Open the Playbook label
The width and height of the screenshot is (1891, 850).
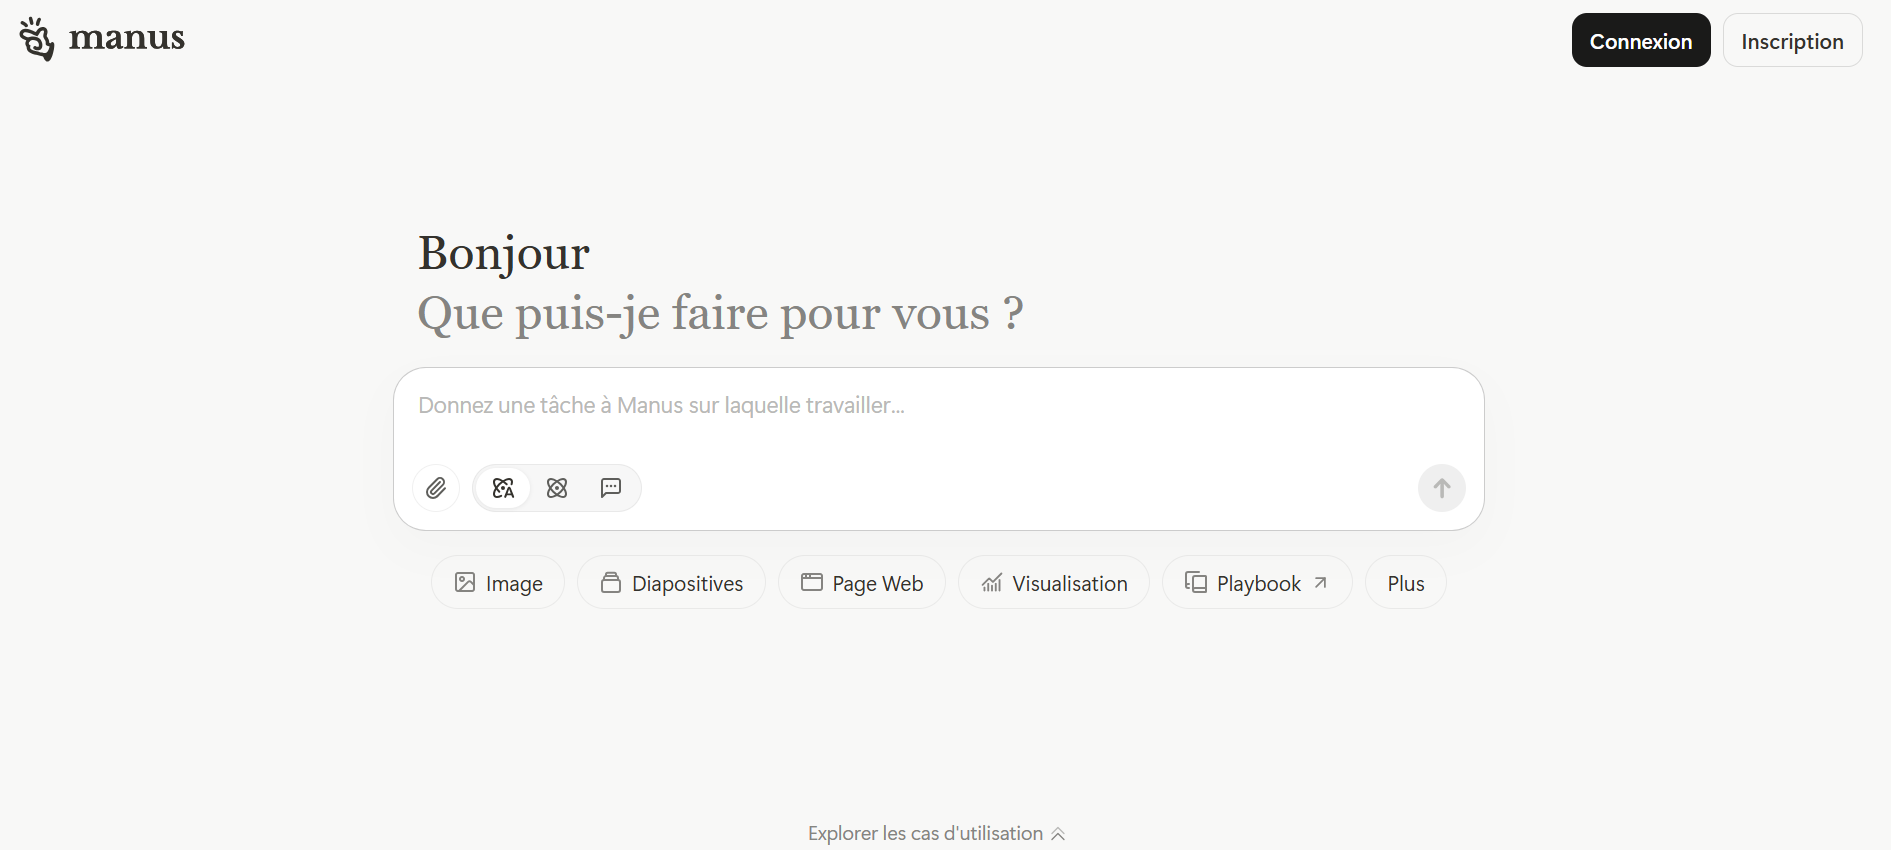point(1258,584)
